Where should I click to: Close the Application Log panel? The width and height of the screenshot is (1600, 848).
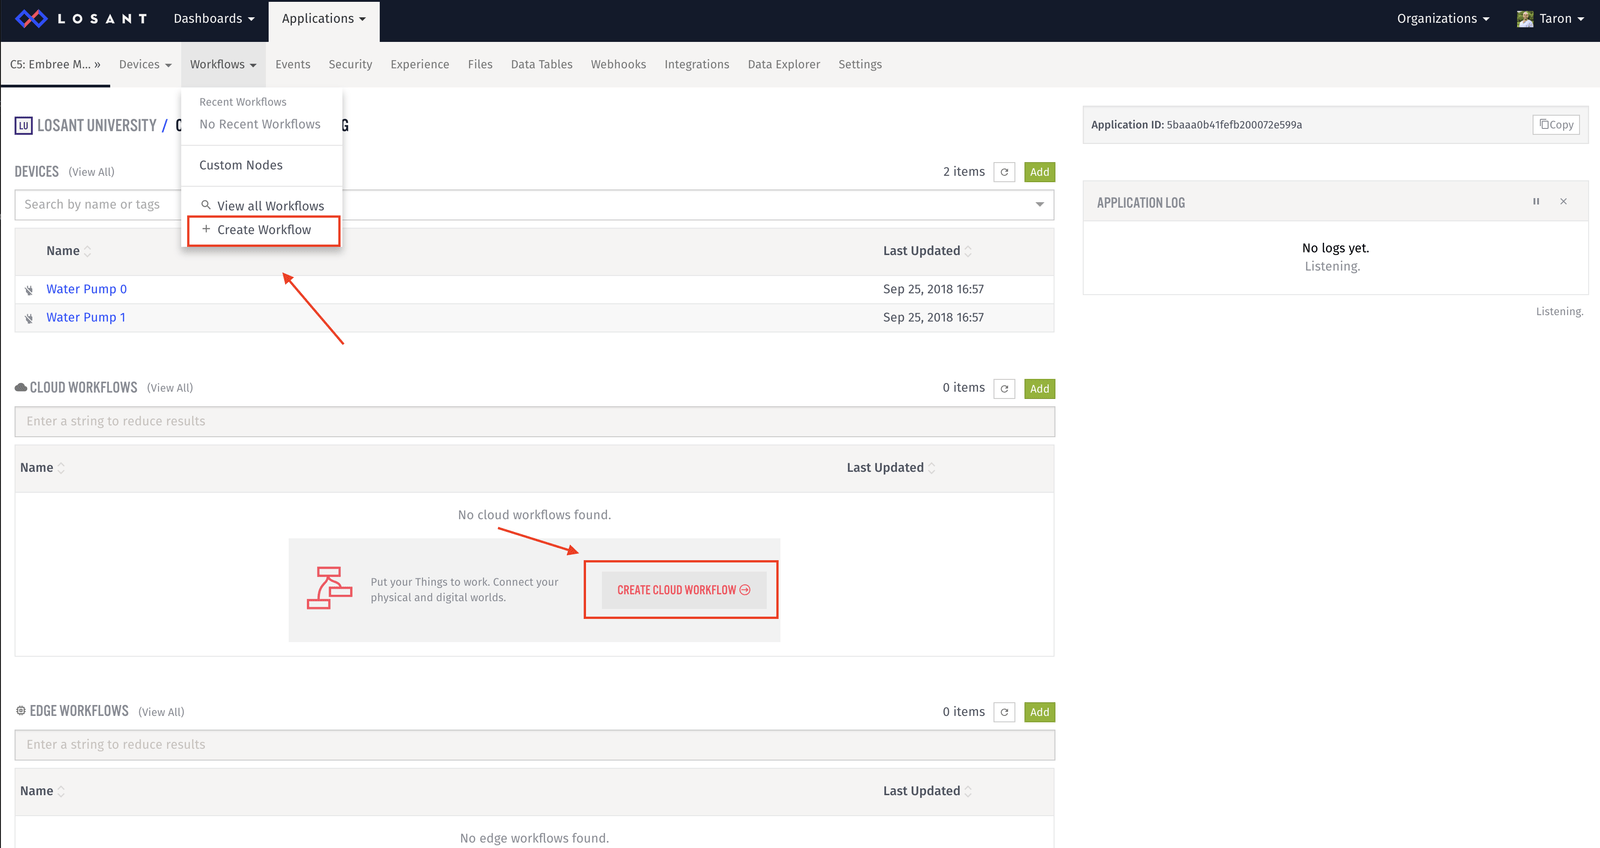pos(1563,202)
